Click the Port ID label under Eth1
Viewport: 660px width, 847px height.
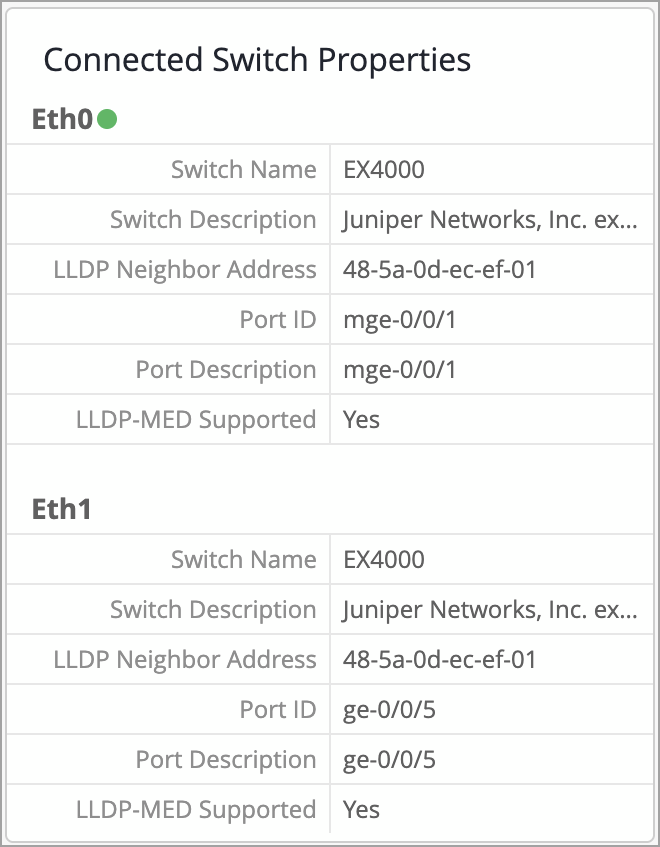(278, 710)
